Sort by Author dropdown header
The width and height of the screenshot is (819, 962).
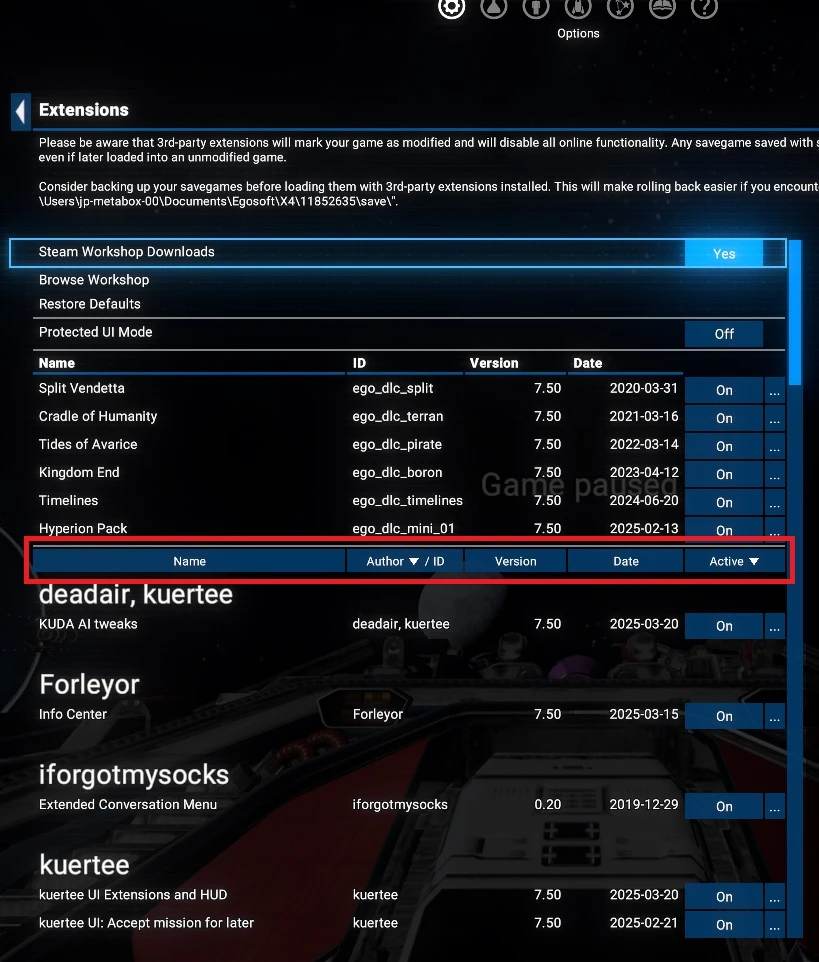pyautogui.click(x=405, y=561)
